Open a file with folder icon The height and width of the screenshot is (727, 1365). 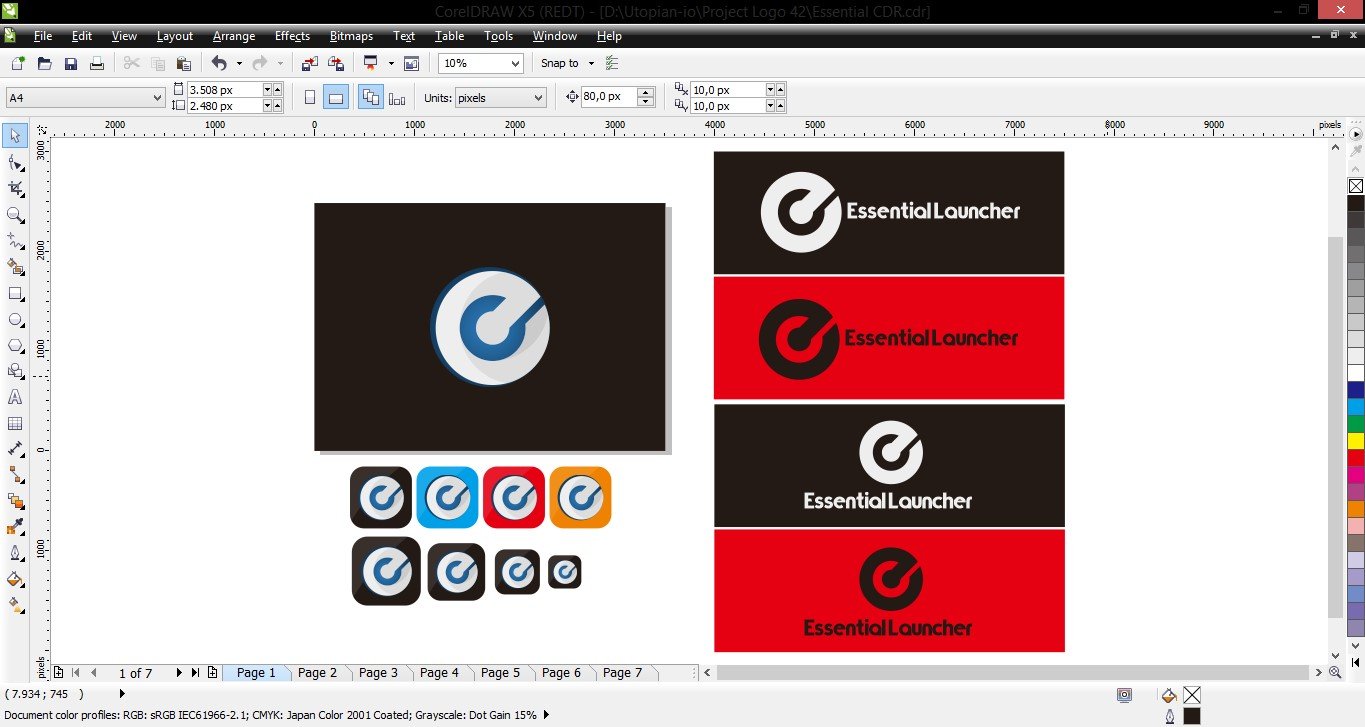[44, 63]
